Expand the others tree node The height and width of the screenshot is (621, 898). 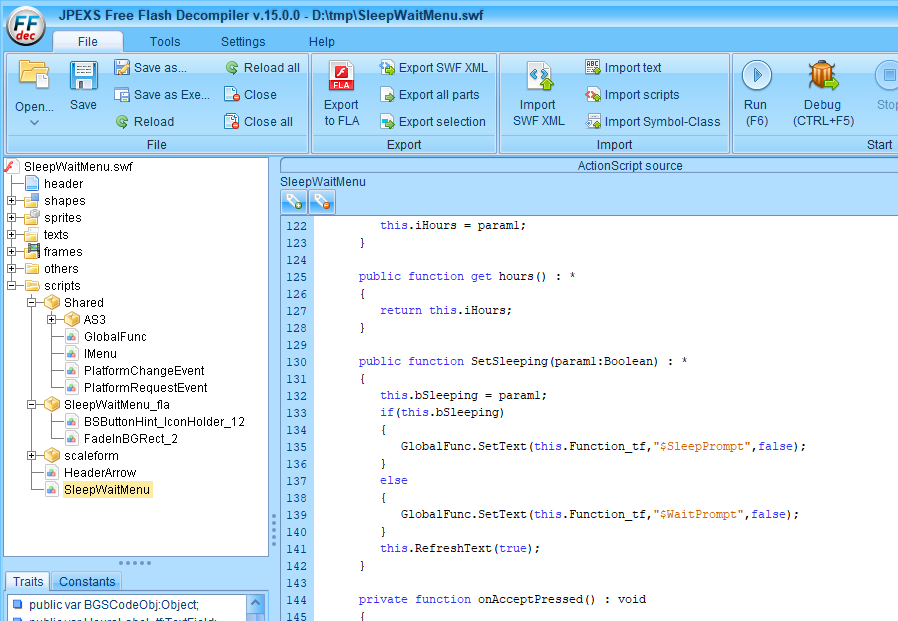[11, 269]
